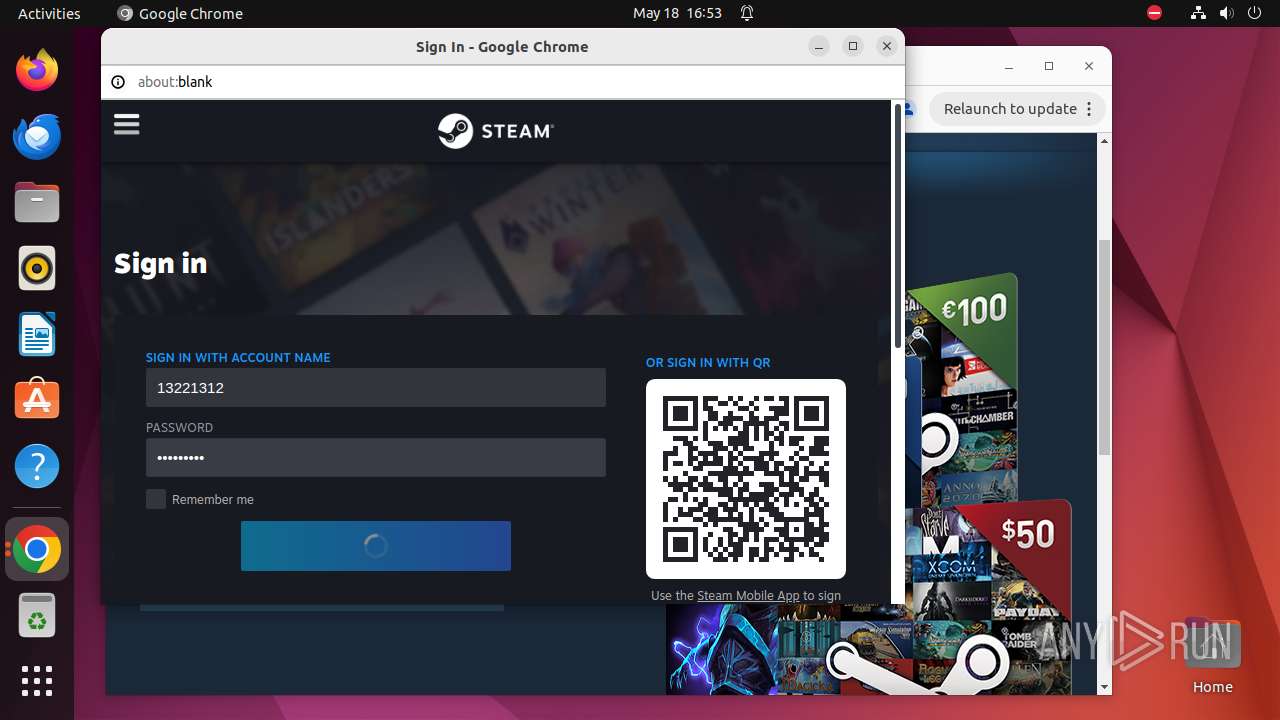Click the notification bell icon
The width and height of the screenshot is (1280, 720).
click(747, 13)
